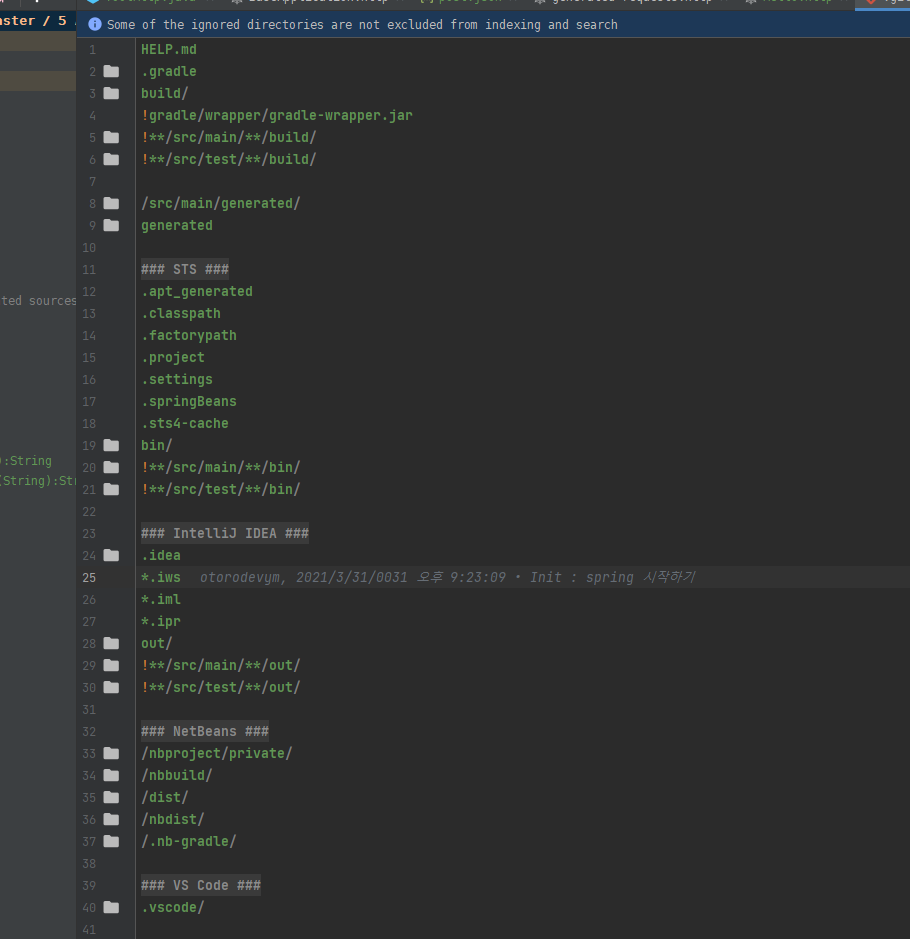Click folder icon next to !**/src/main/**/bin/

111,467
